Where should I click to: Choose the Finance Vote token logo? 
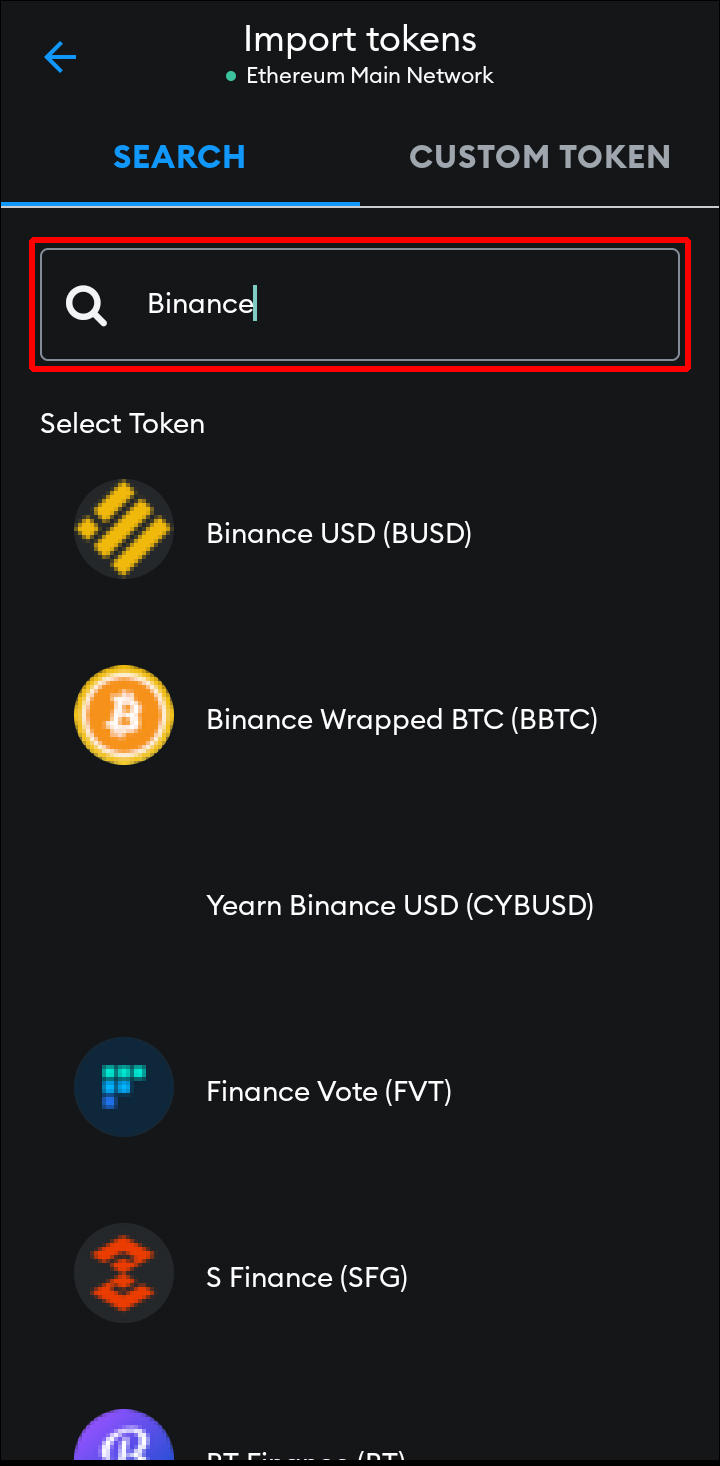pos(124,1087)
